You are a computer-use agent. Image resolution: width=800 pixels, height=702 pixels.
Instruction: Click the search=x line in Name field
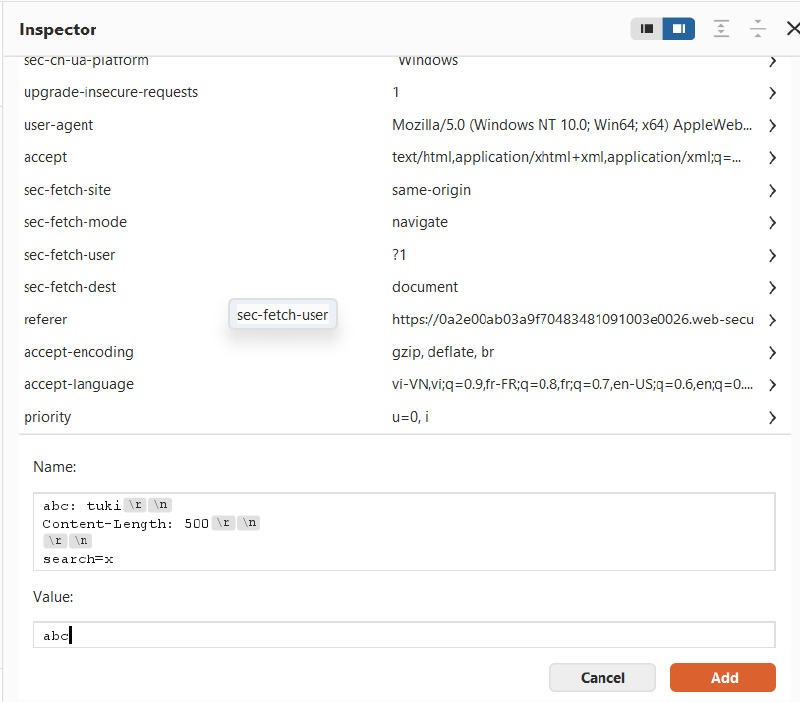[78, 559]
